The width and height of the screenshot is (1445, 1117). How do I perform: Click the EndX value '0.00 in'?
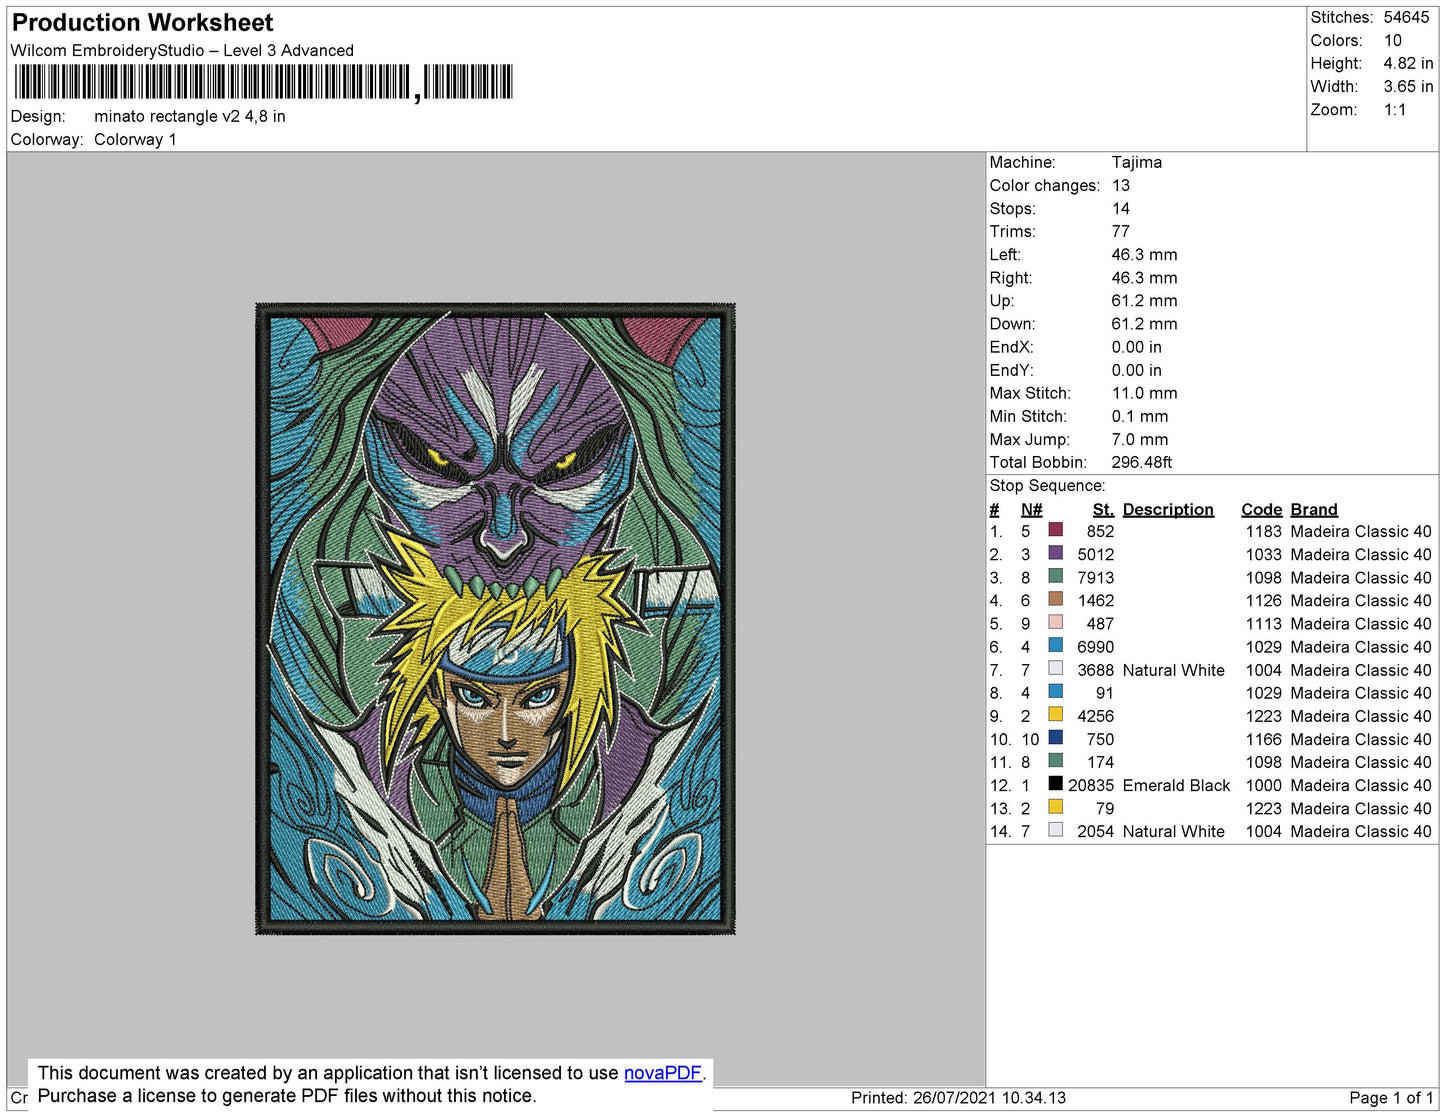point(1136,348)
